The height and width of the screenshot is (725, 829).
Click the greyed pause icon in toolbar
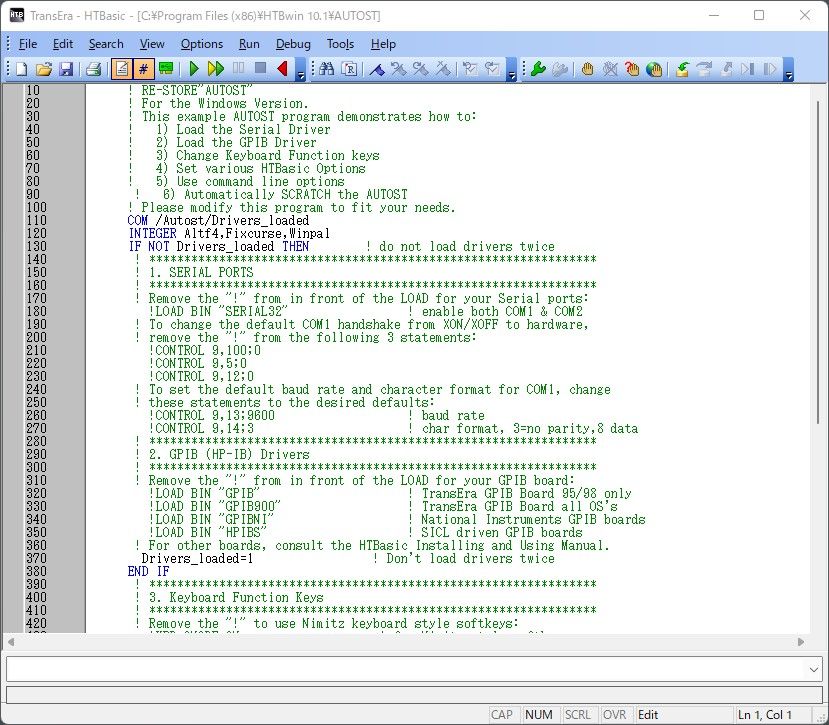[238, 68]
